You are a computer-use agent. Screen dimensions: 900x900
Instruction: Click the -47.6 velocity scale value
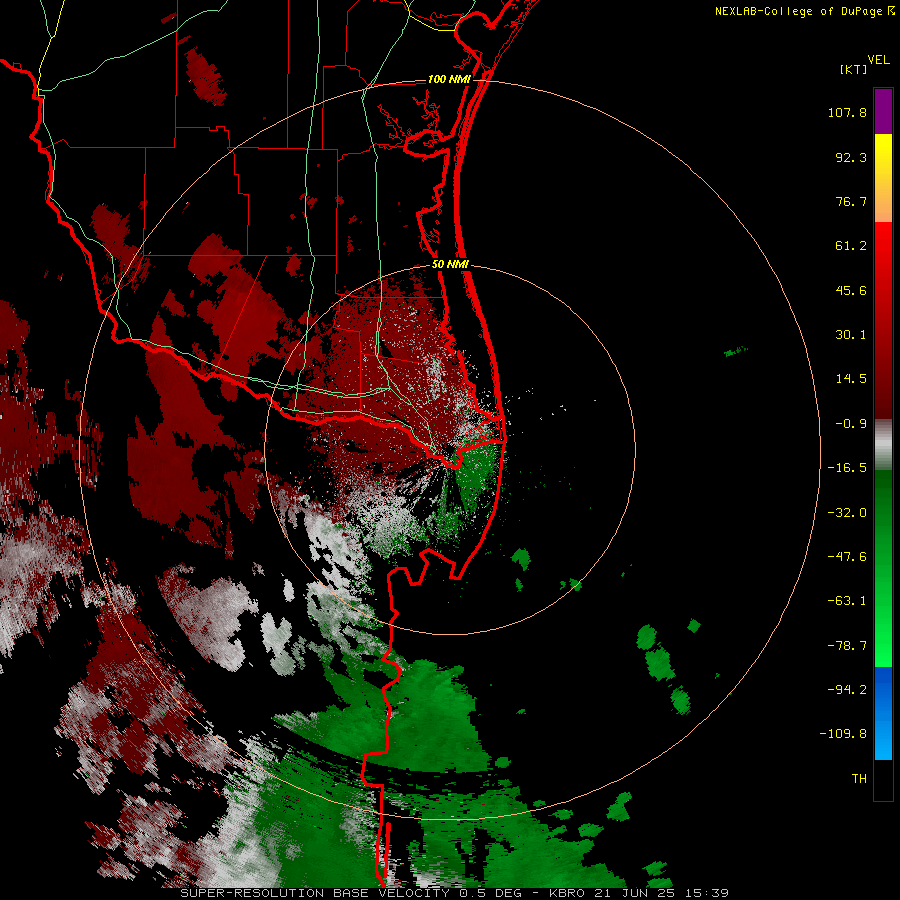click(x=847, y=557)
